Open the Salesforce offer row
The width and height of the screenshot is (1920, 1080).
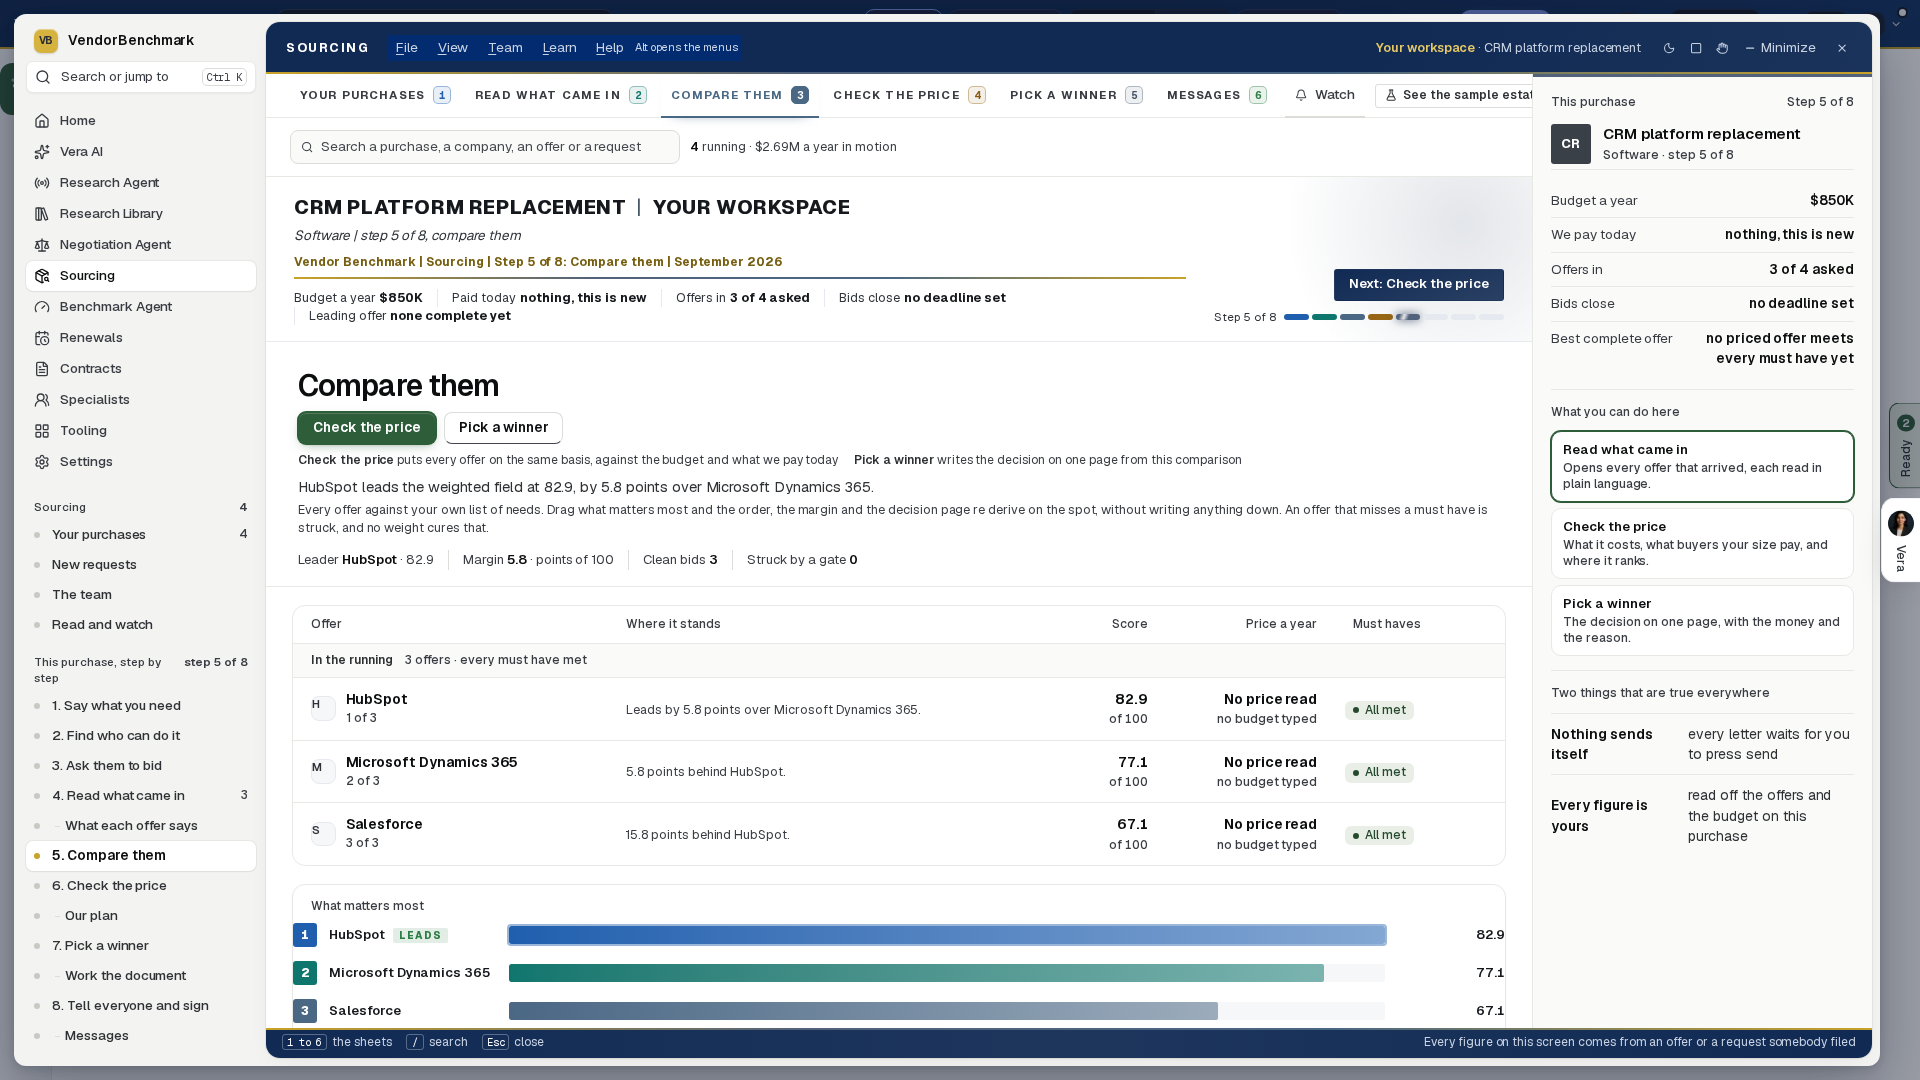pos(898,834)
